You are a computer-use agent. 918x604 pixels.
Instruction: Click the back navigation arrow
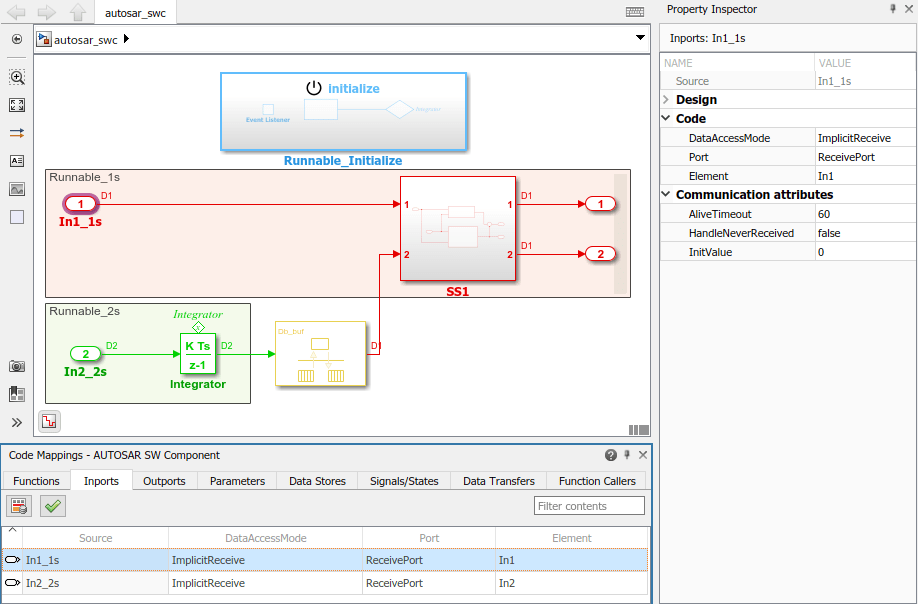click(16, 12)
